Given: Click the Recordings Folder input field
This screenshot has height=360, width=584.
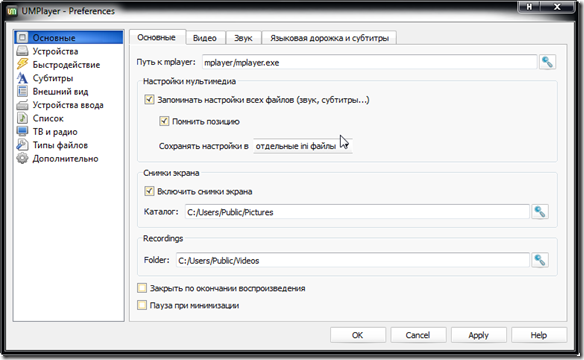Looking at the screenshot, I should point(353,260).
